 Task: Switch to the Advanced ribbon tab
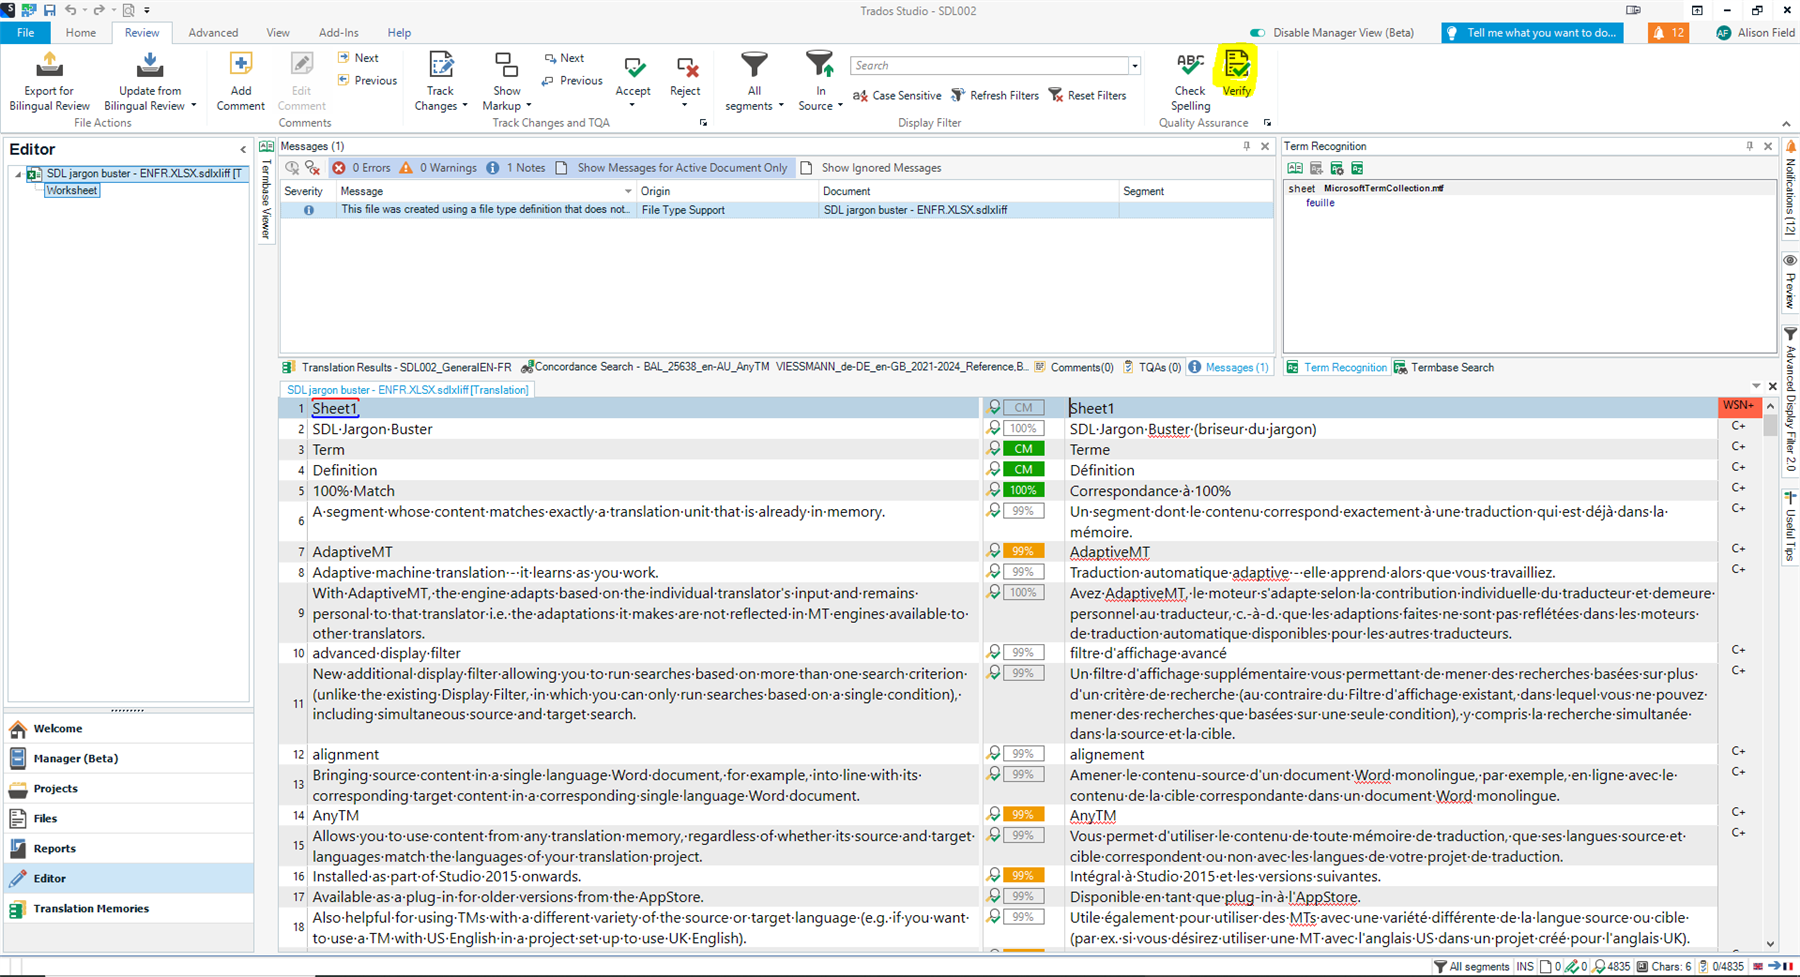(x=213, y=33)
